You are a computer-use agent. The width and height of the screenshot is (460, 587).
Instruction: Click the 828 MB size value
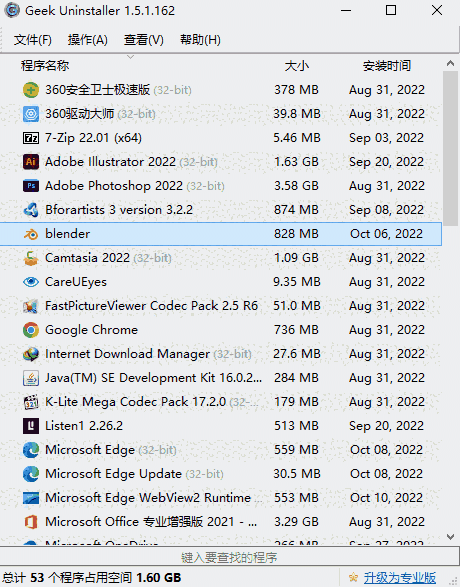tap(296, 234)
